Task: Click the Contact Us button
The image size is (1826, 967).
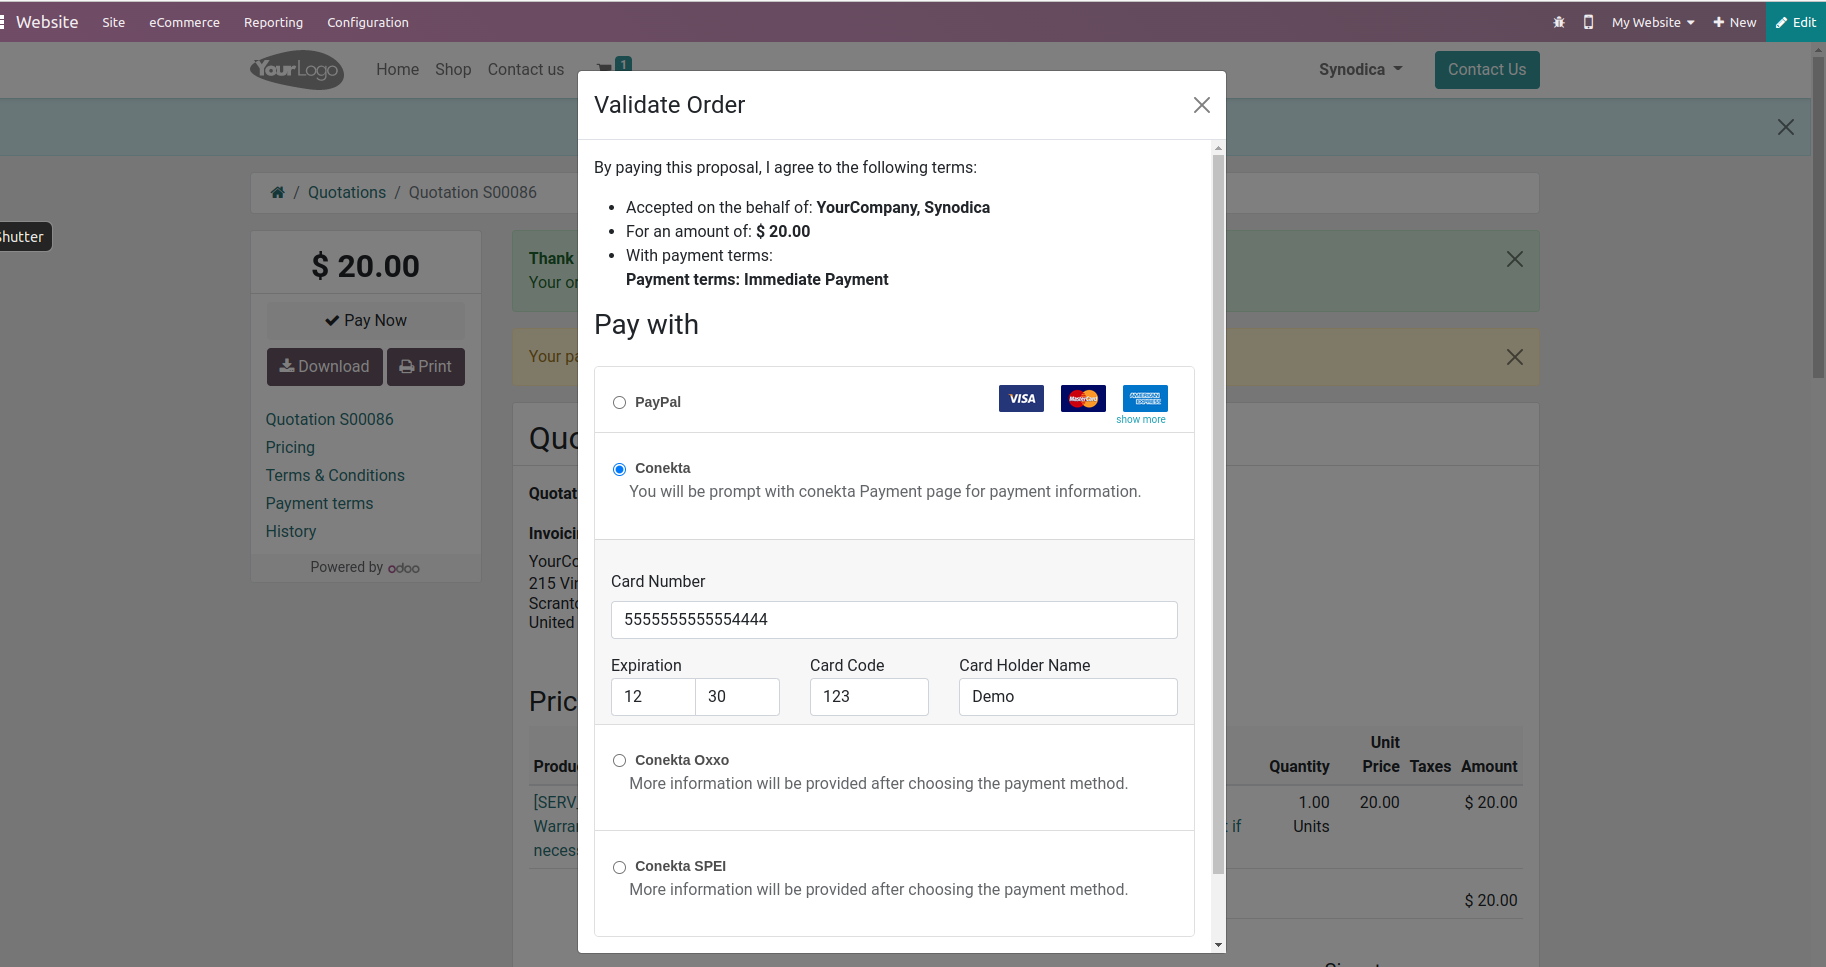Action: 1487,69
